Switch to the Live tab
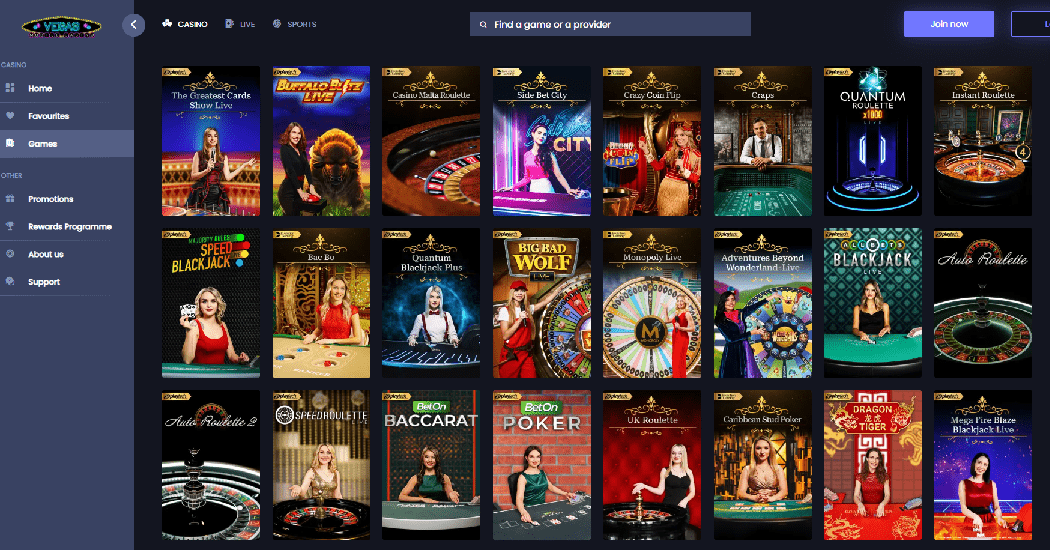Screen dimensions: 1050x550 pyautogui.click(x=241, y=24)
